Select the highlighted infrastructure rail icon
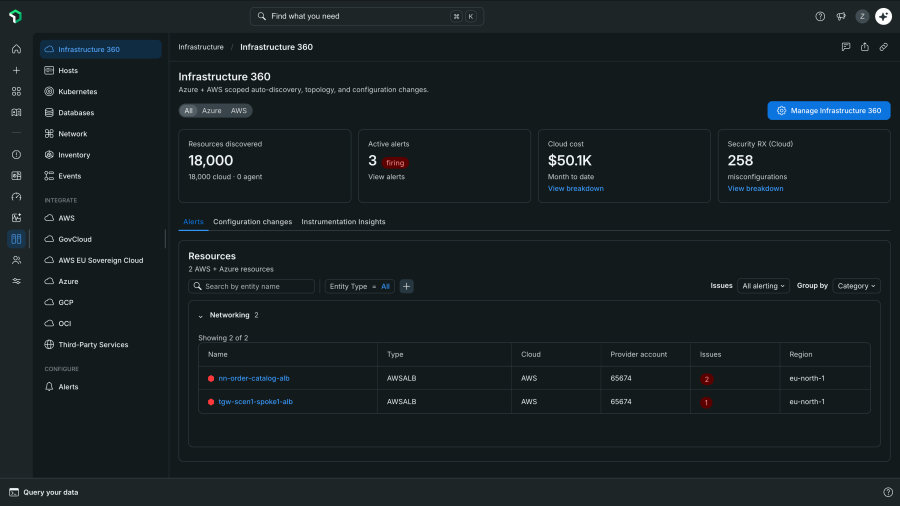The height and width of the screenshot is (506, 900). pyautogui.click(x=16, y=239)
